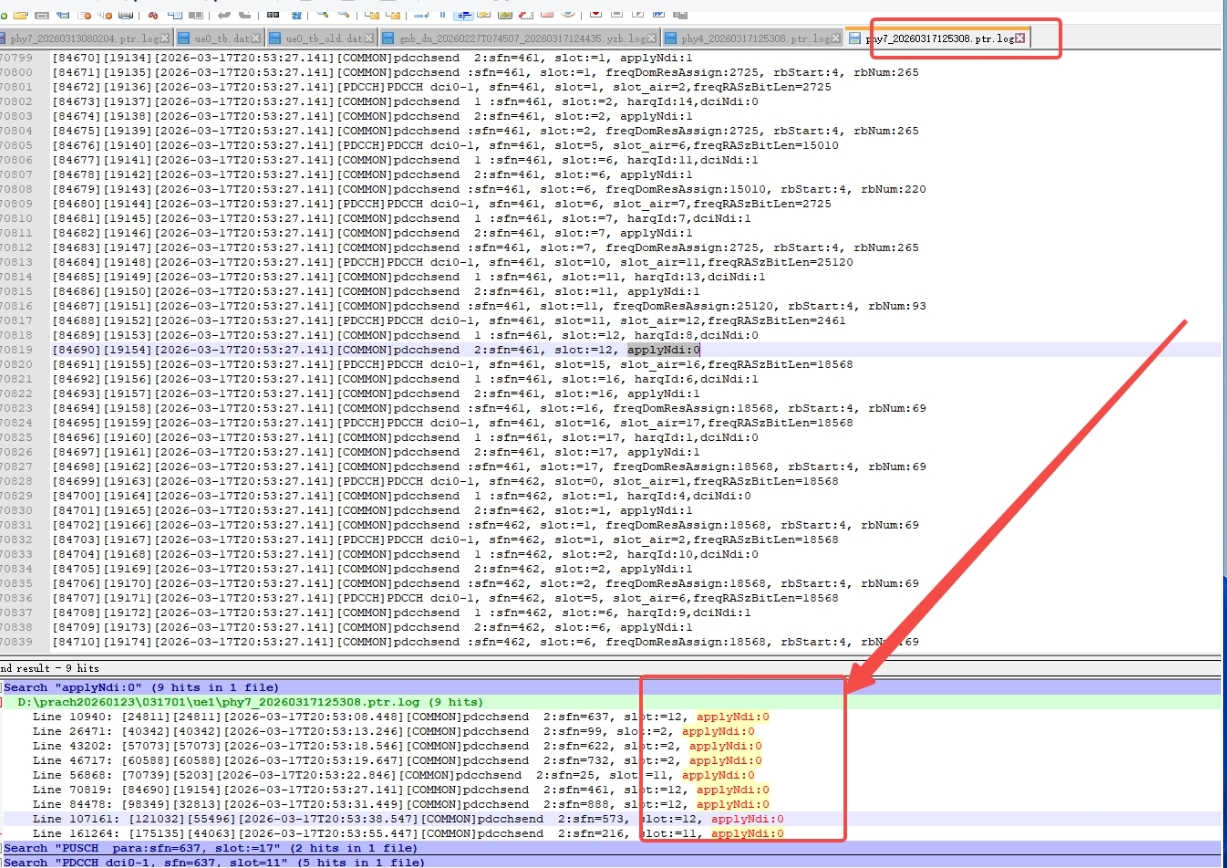Open Find using the binoculars icon
Screen dimensions: 1227x868
(x=273, y=14)
